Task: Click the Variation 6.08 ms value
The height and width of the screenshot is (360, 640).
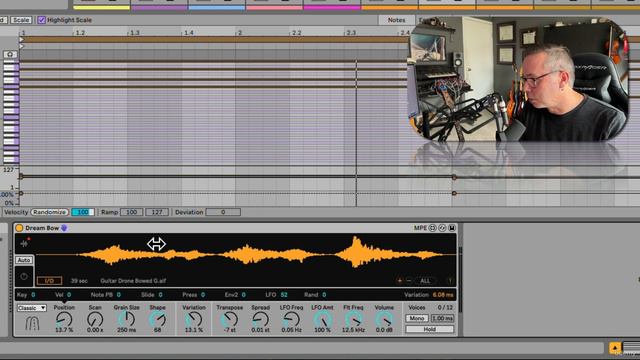Action: click(x=443, y=295)
